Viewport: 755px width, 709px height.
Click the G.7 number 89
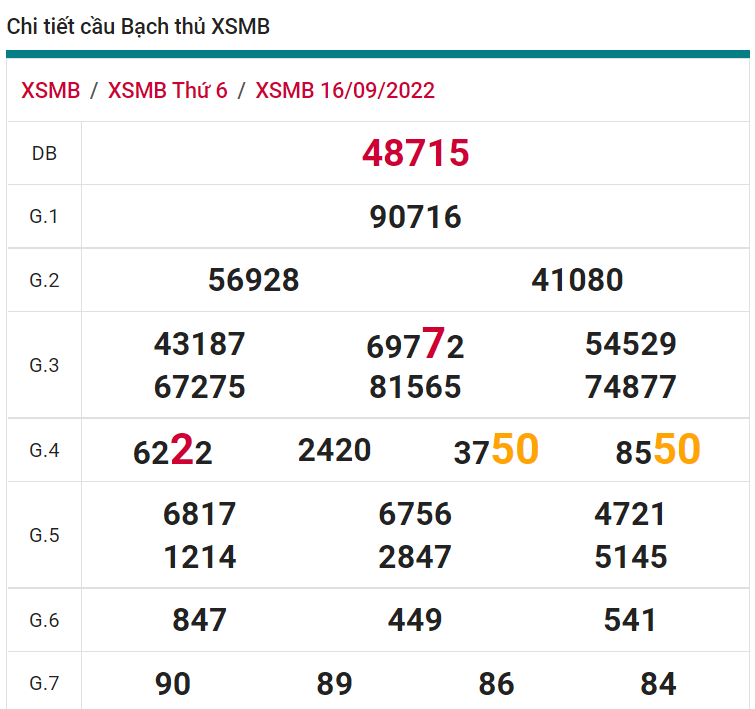point(334,685)
